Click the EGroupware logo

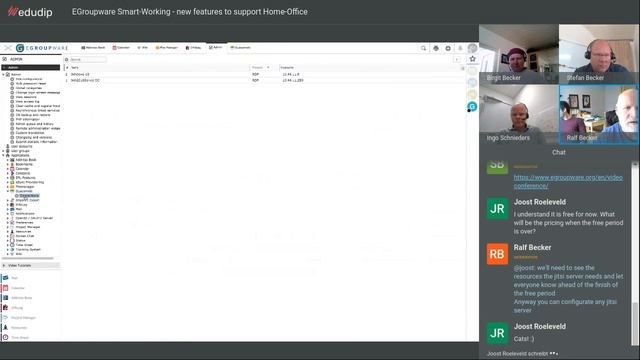[x=42, y=48]
